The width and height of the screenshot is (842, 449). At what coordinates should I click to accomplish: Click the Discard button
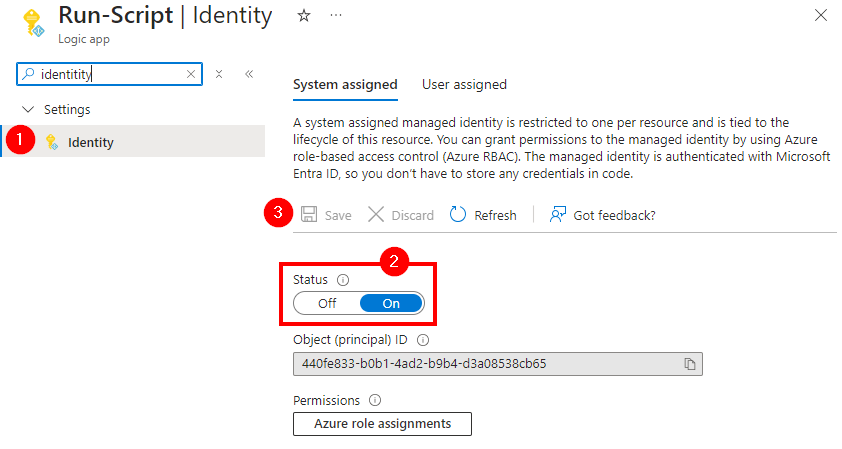(401, 215)
